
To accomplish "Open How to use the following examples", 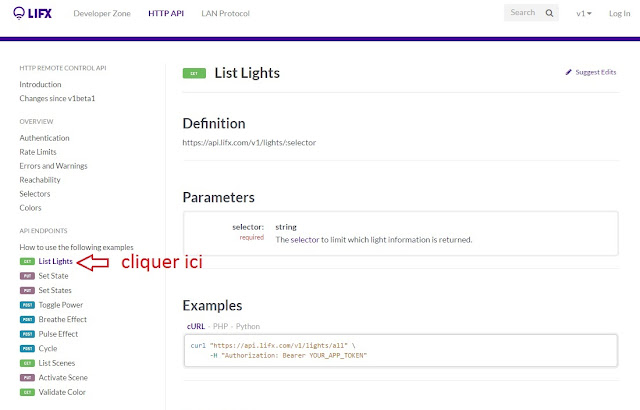I will (x=76, y=247).
